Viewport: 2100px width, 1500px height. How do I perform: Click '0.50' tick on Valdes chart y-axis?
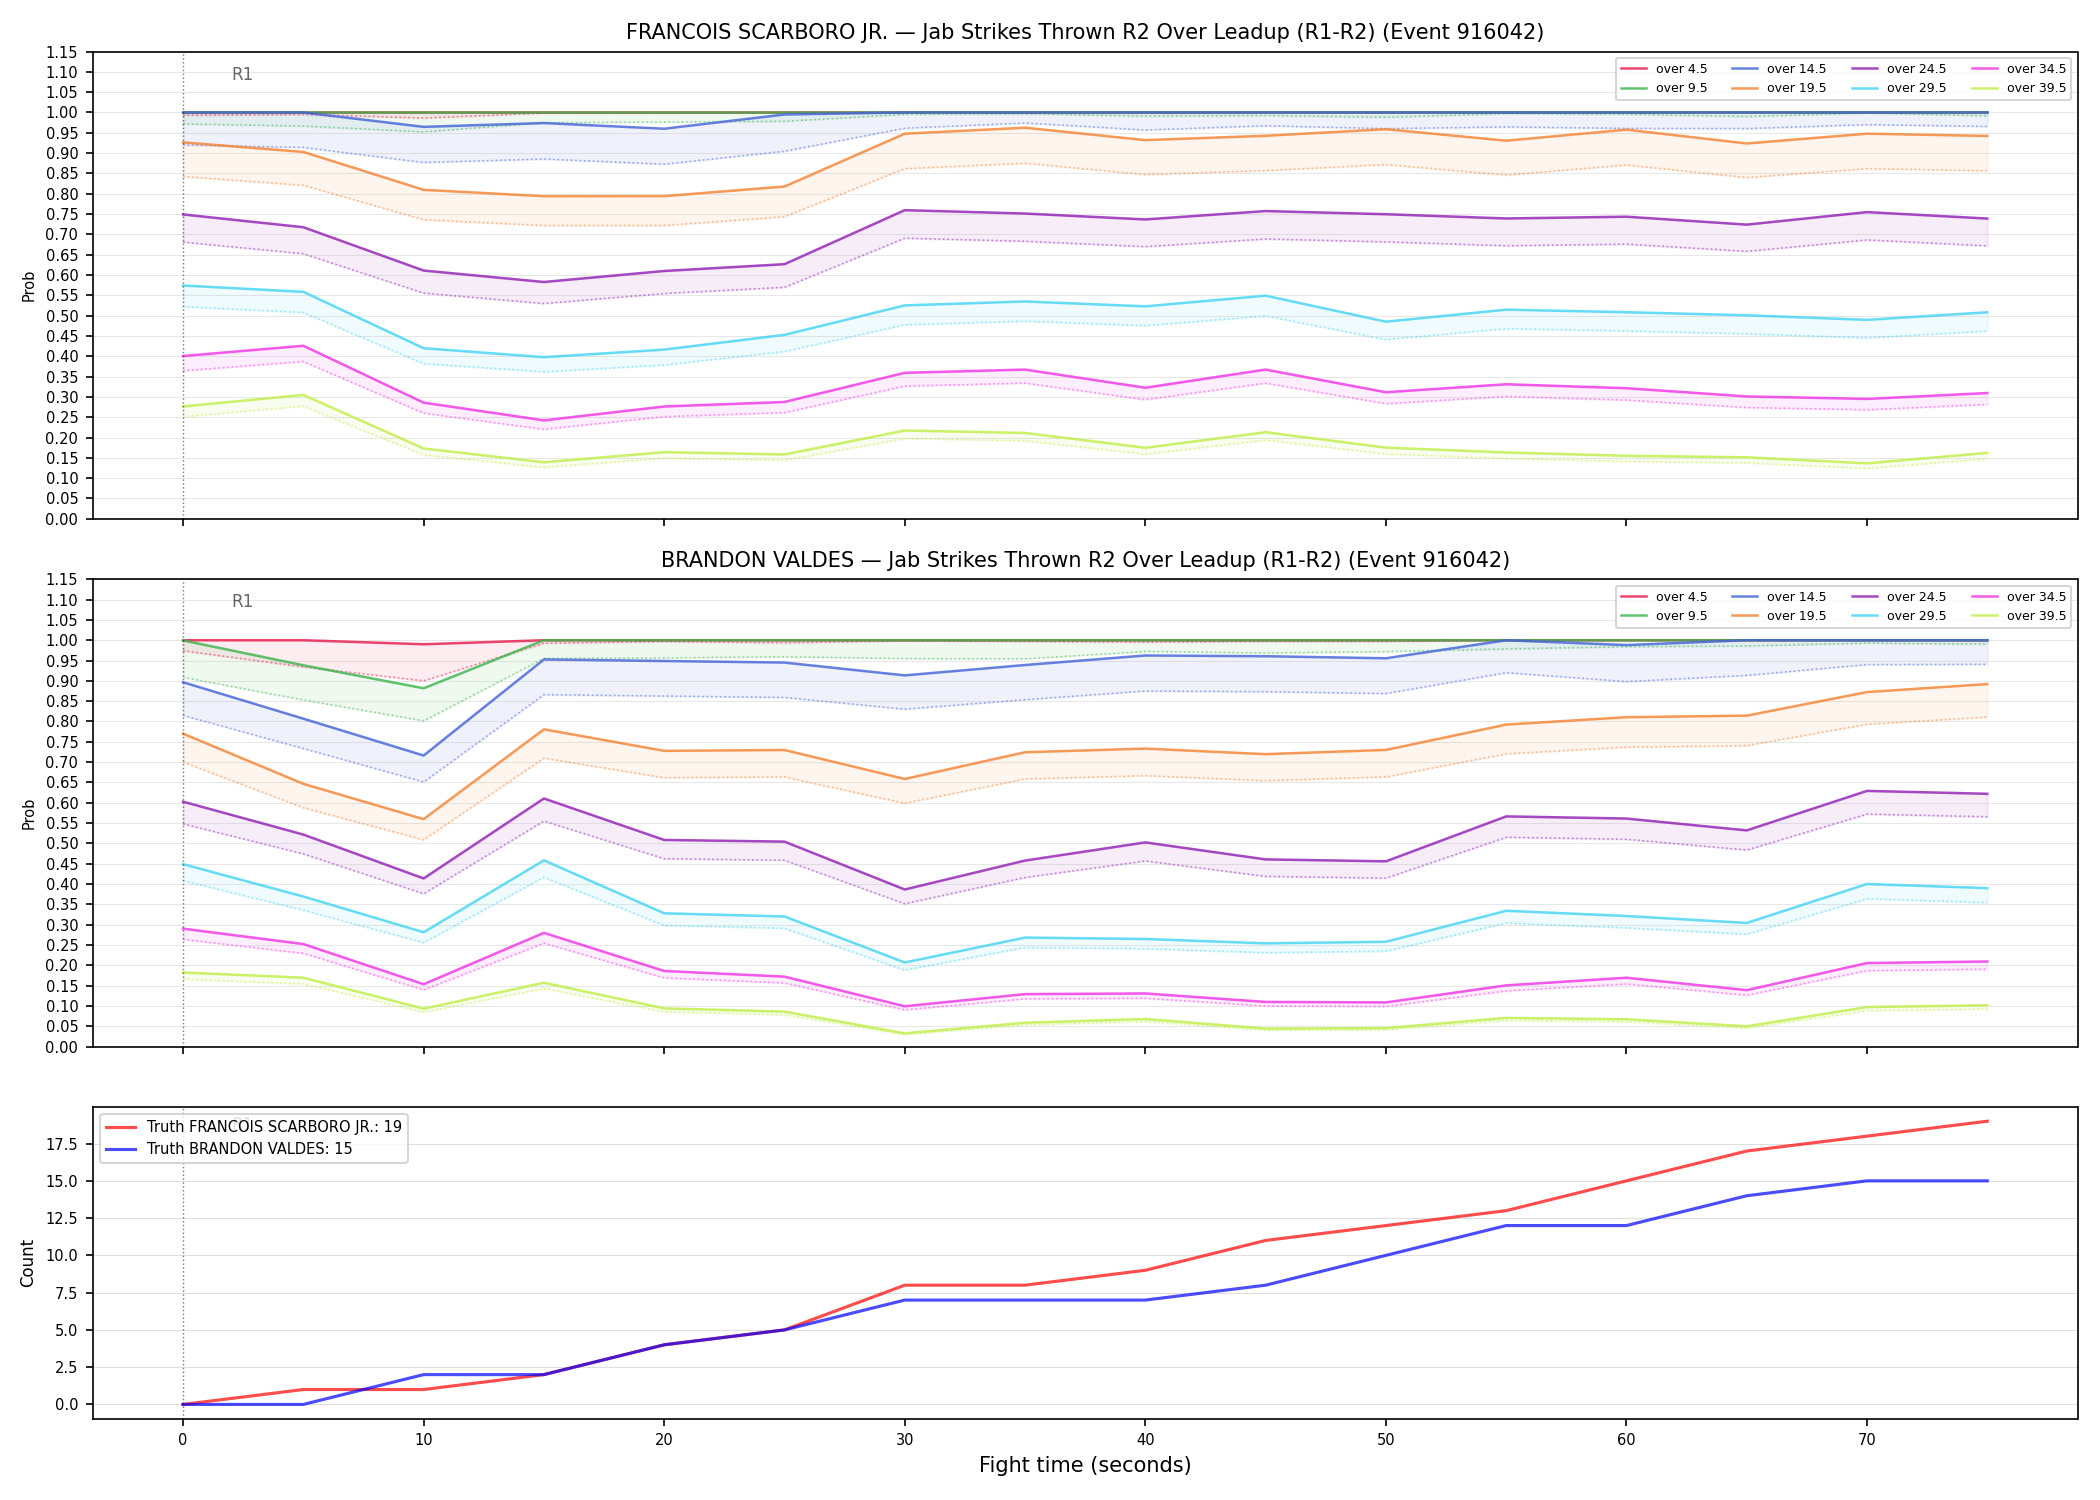coord(64,844)
